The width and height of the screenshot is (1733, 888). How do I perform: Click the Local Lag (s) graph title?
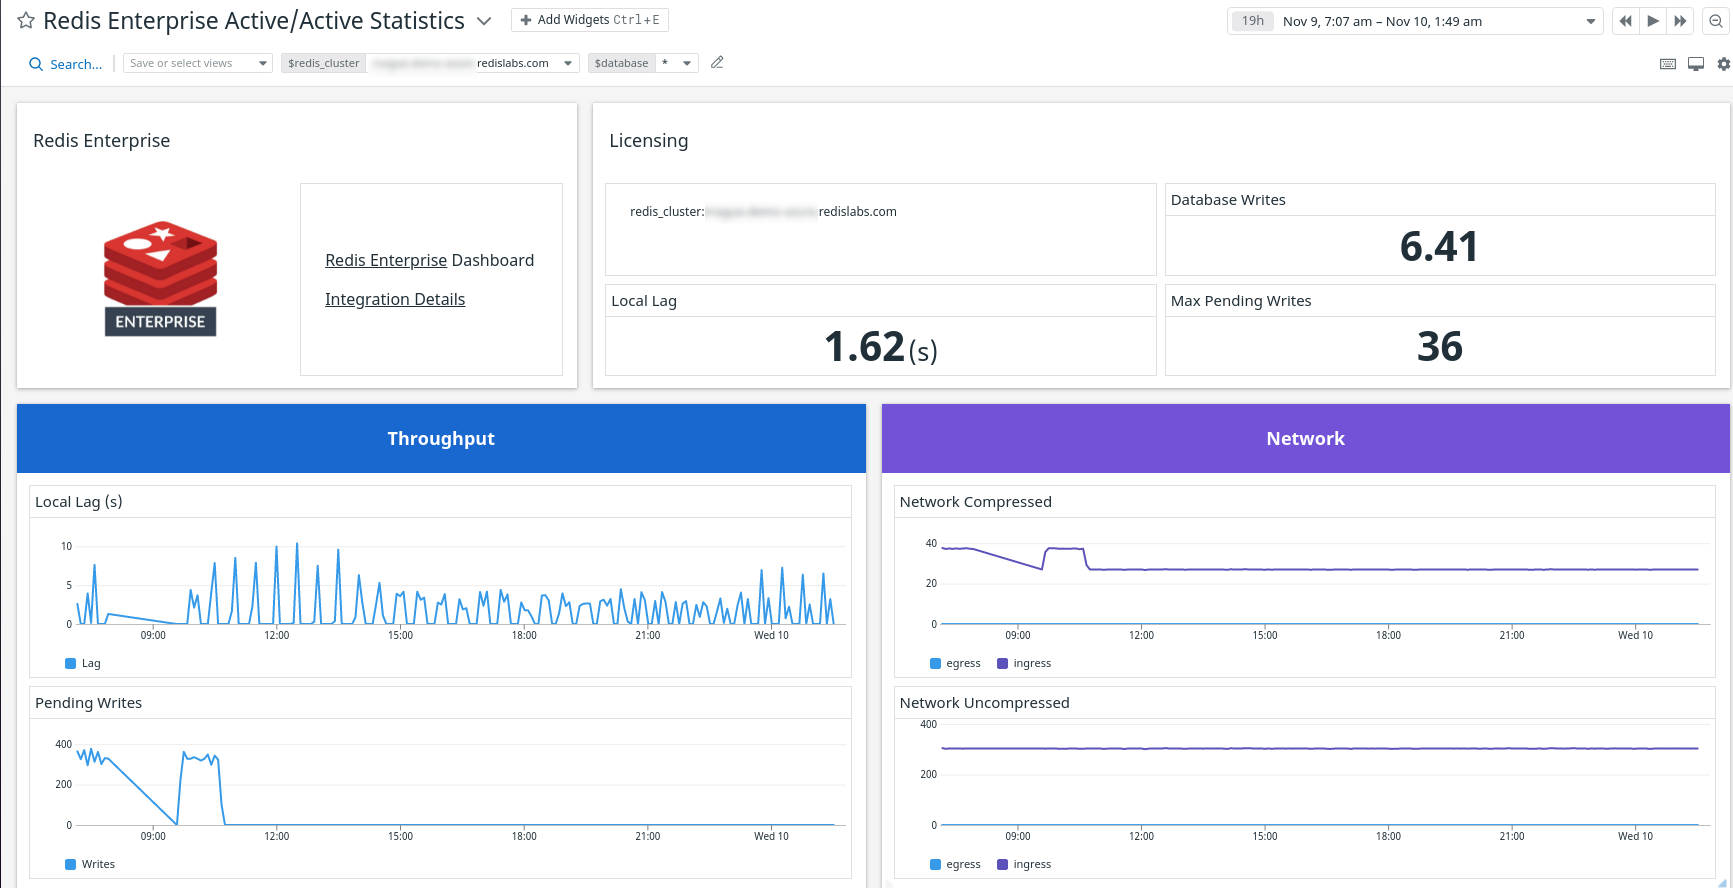pos(79,502)
